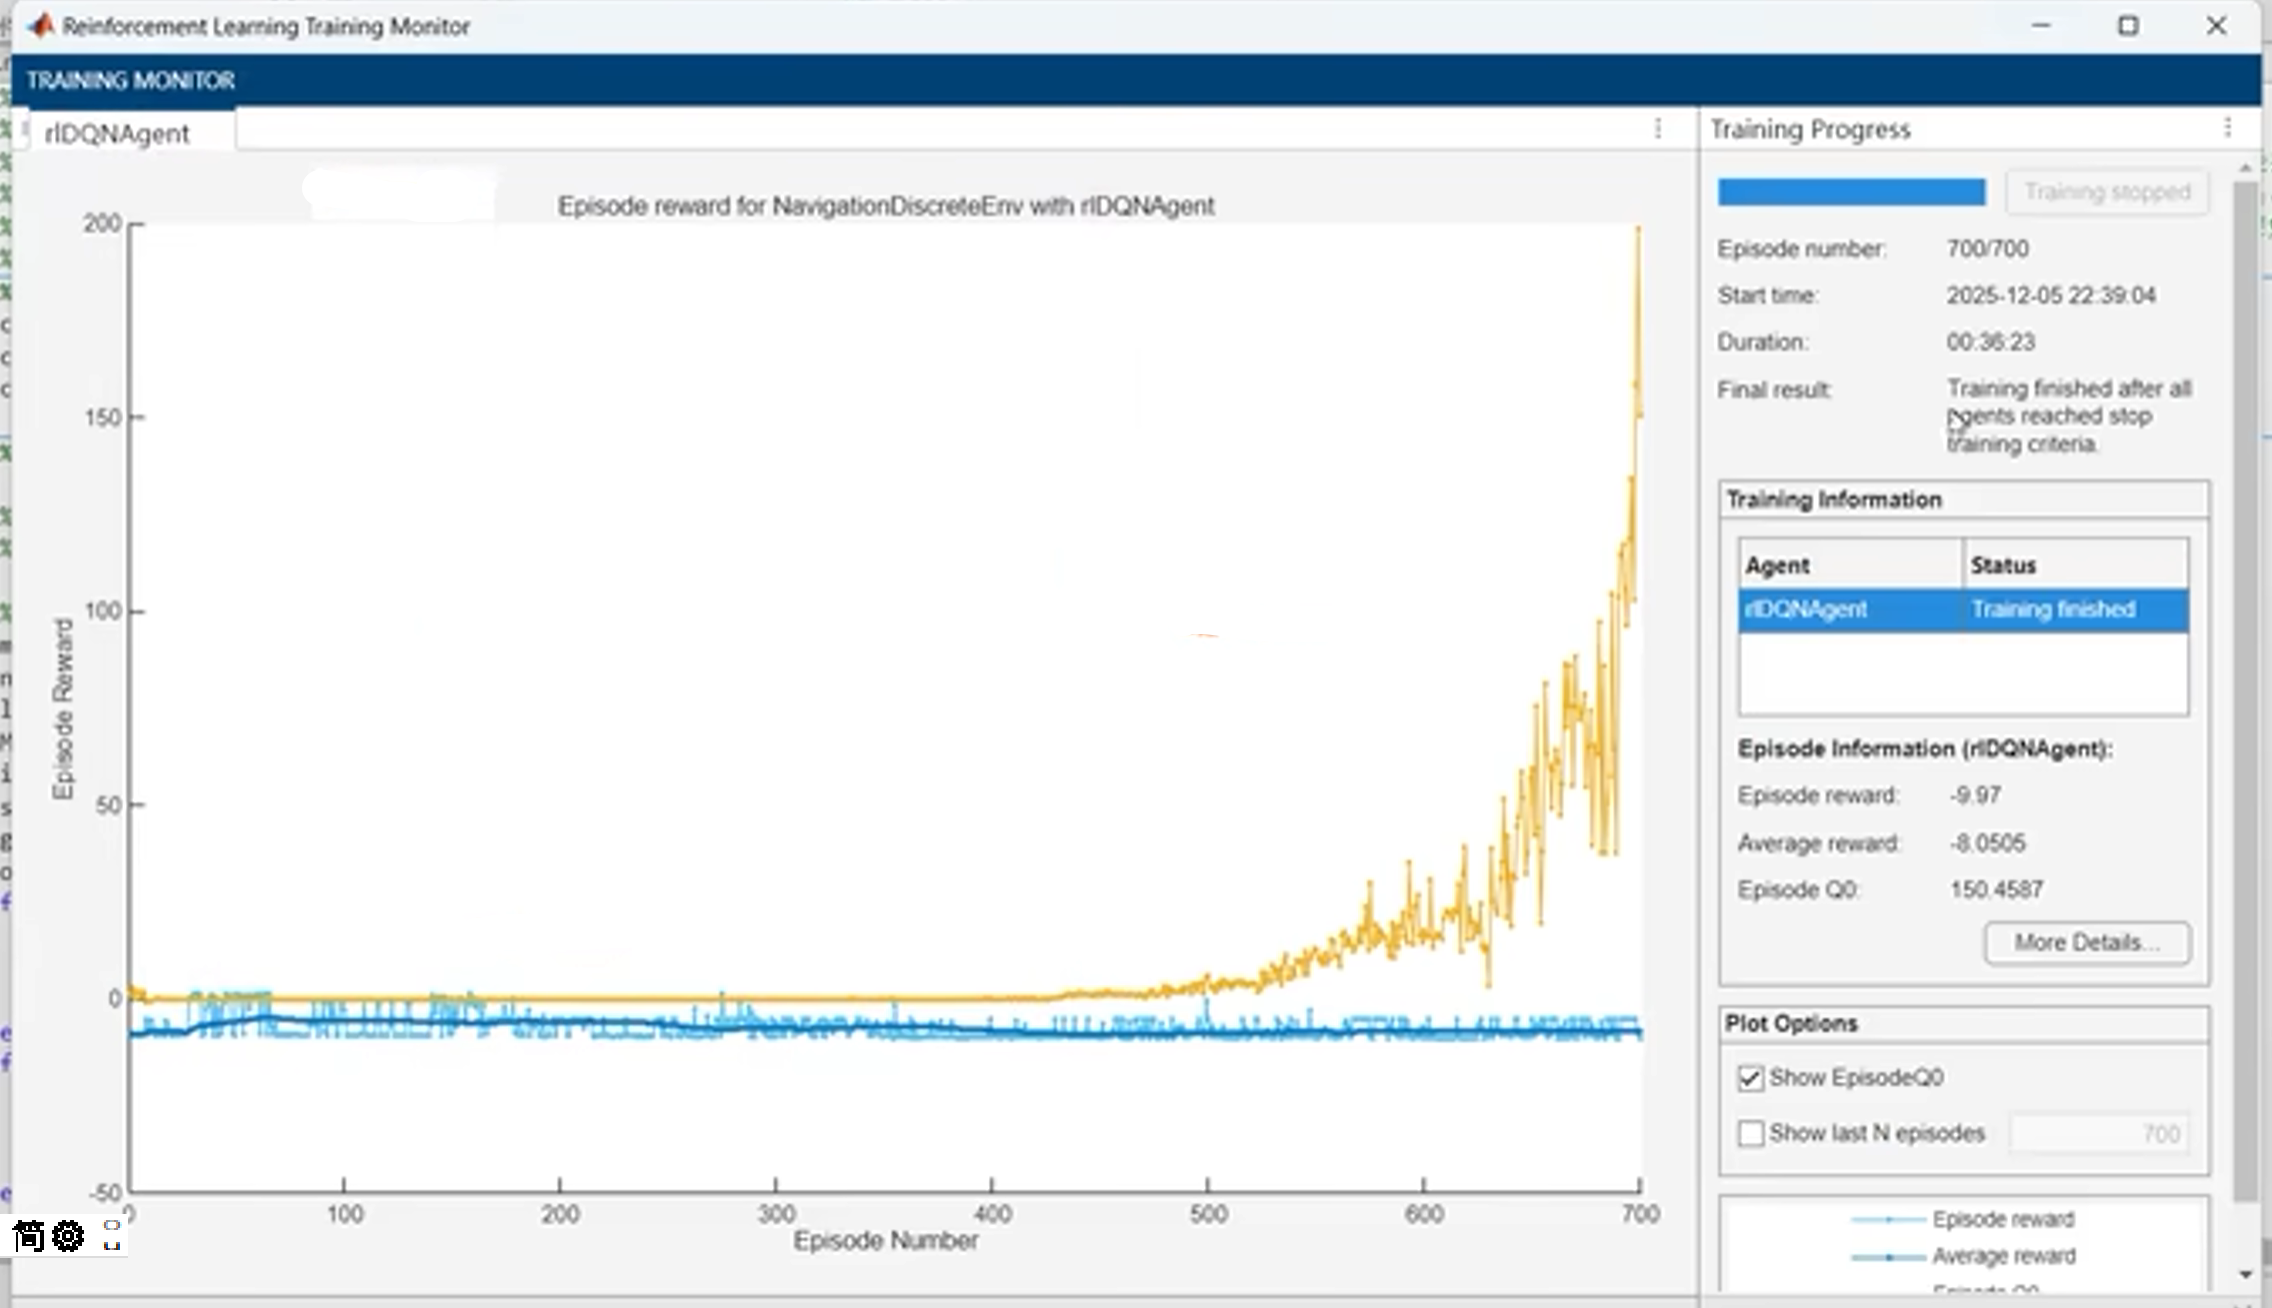Switch to the rlDQNAgent plot tab
Screen dimensions: 2272x1308
click(117, 133)
